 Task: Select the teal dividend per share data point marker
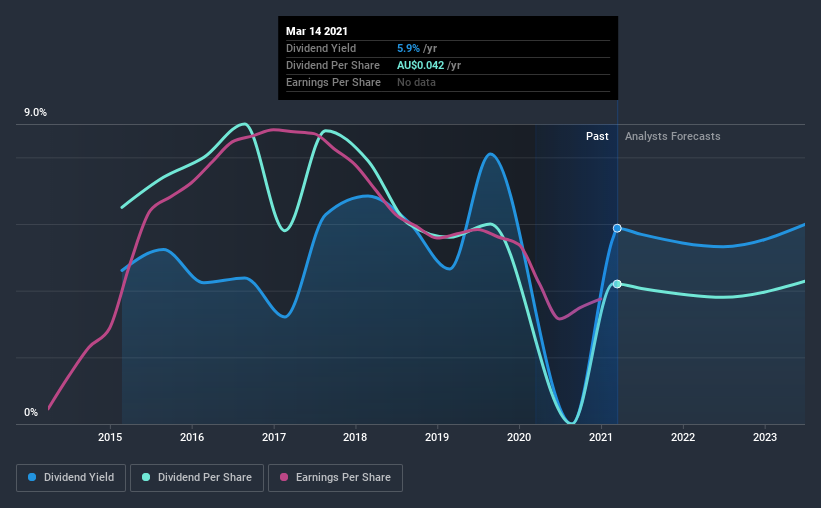click(x=617, y=284)
